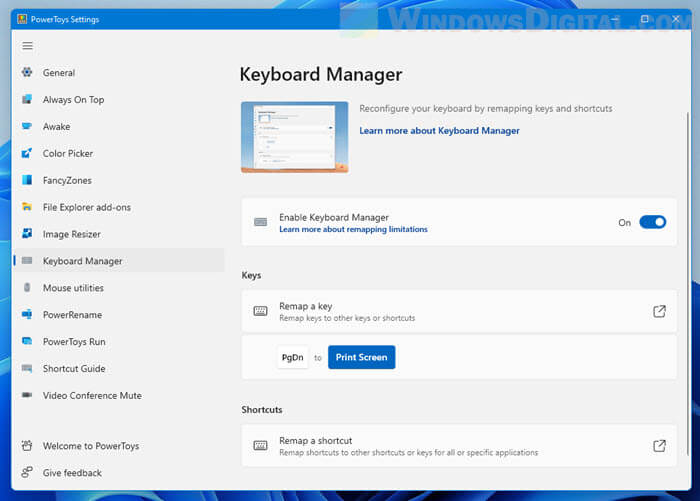This screenshot has height=501, width=700.
Task: Click the Give feedback icon
Action: (27, 472)
